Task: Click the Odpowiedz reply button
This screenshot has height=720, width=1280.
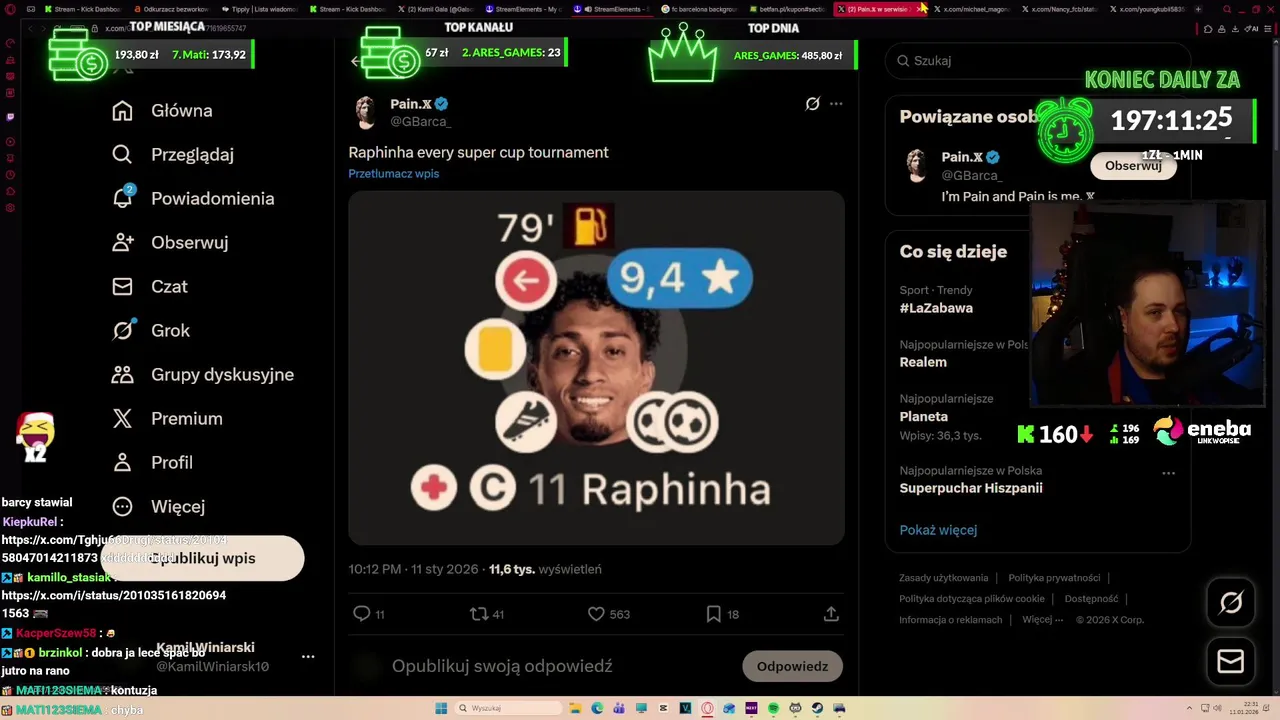Action: coord(792,666)
